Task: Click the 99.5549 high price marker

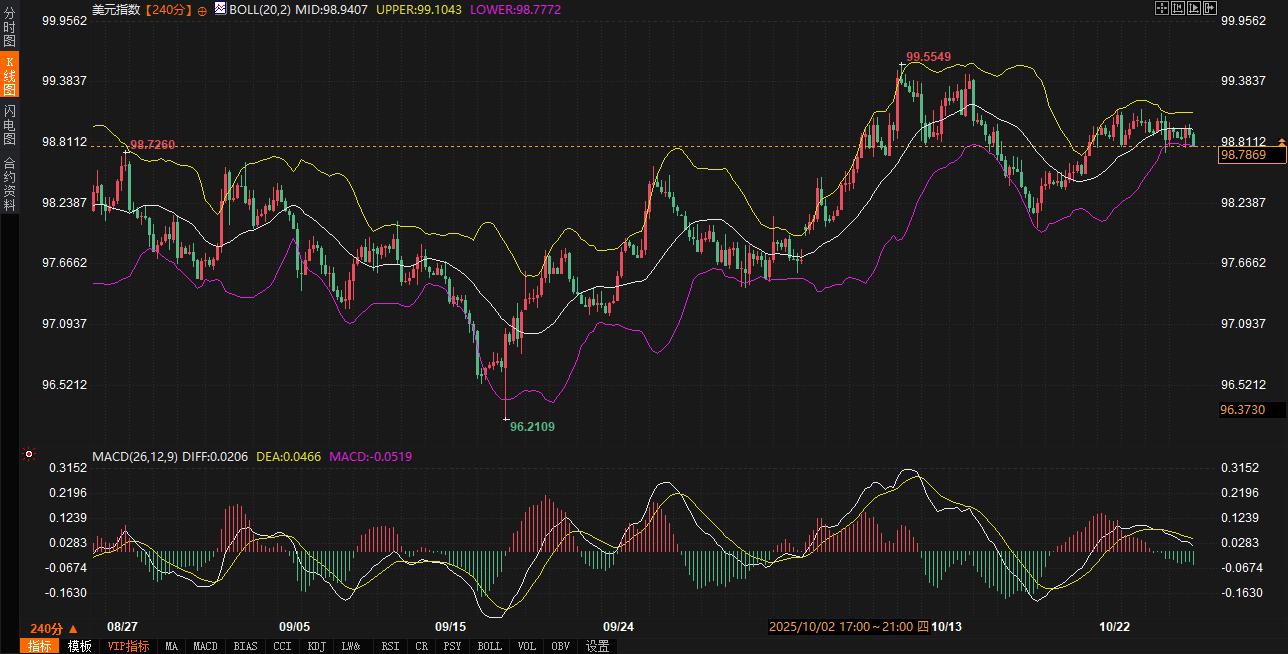Action: point(927,57)
